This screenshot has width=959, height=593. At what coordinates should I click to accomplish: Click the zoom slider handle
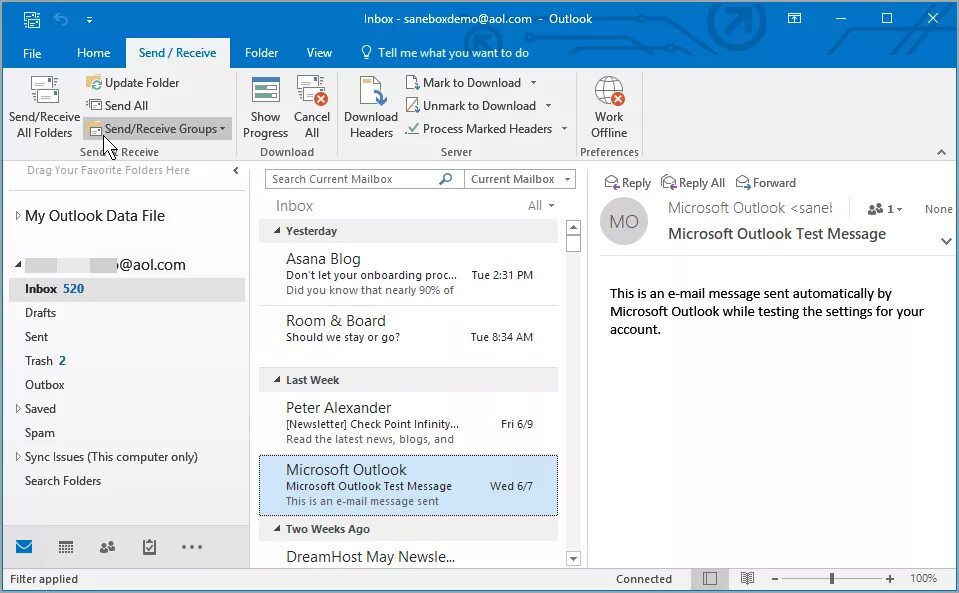[832, 578]
